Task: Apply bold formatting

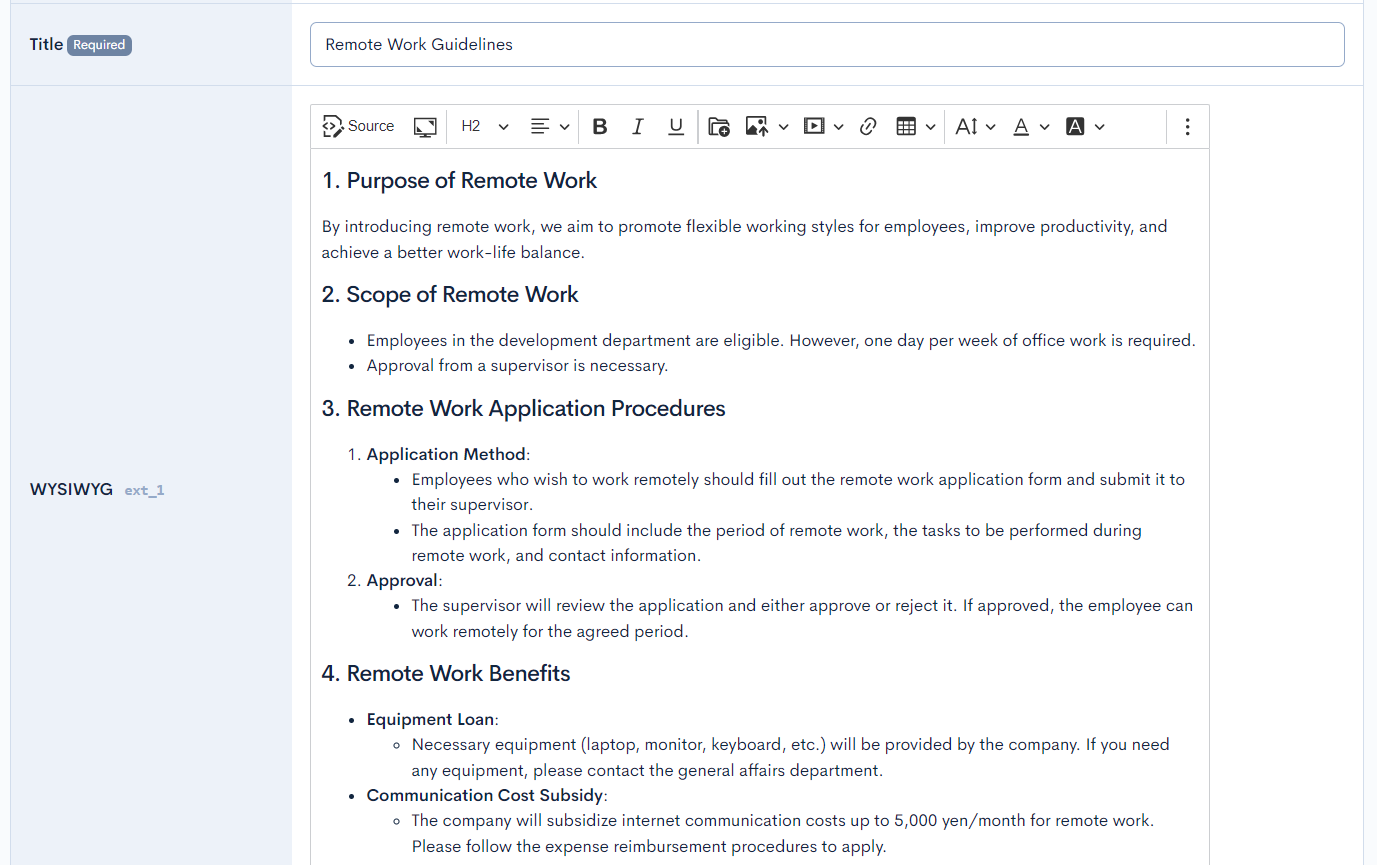Action: pyautogui.click(x=599, y=126)
